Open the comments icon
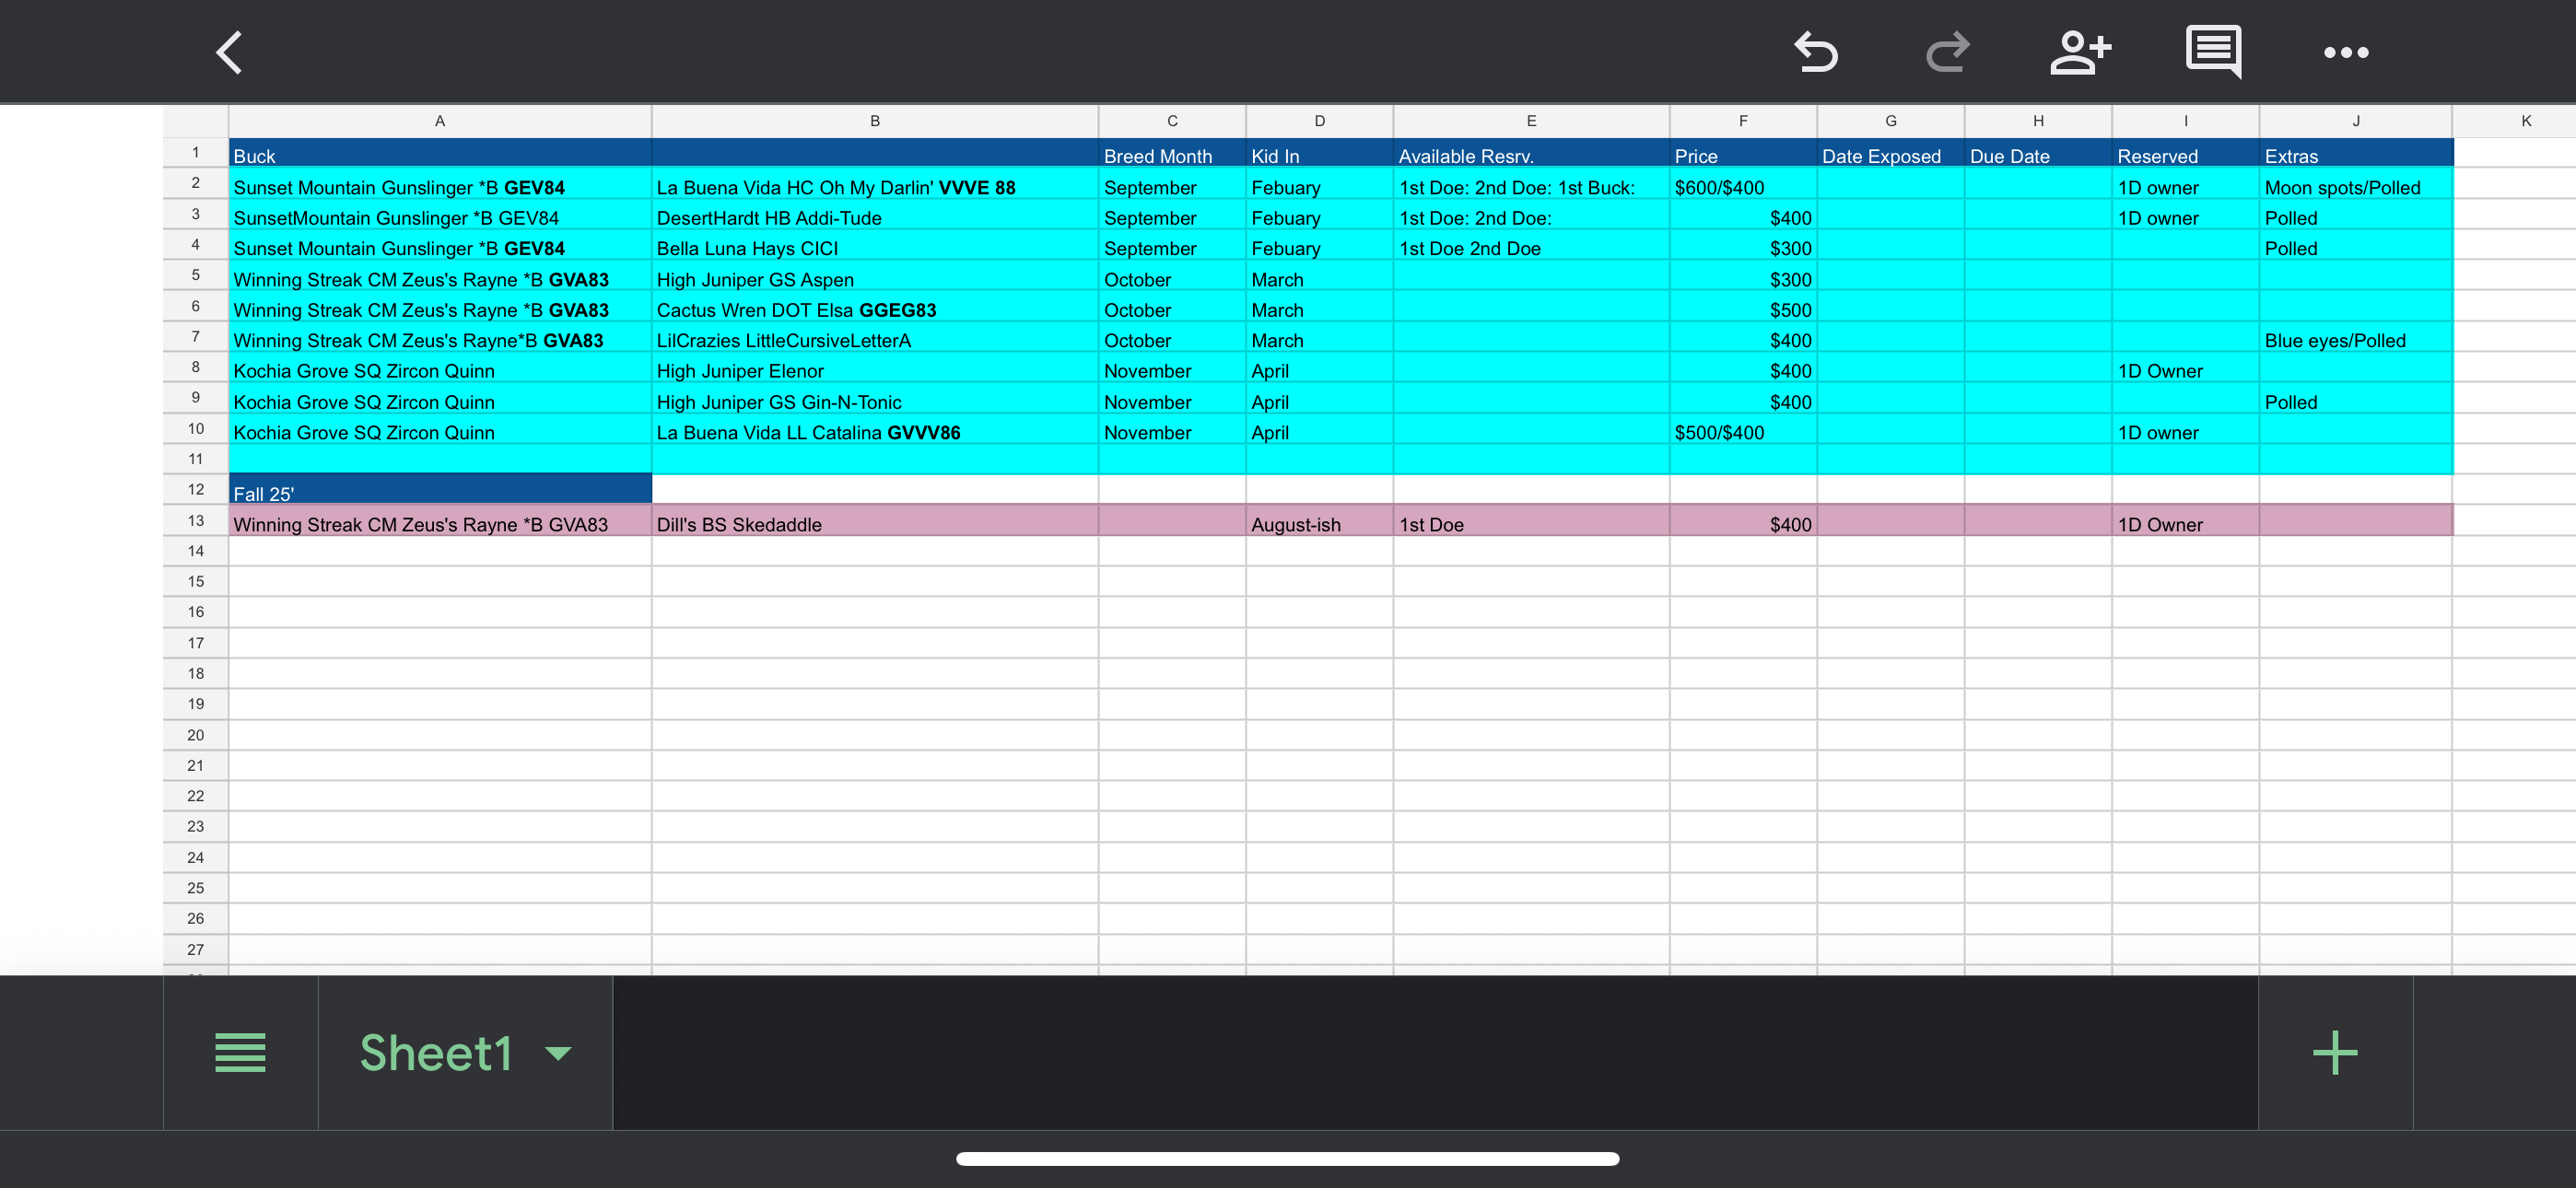This screenshot has height=1188, width=2576. [x=2213, y=52]
